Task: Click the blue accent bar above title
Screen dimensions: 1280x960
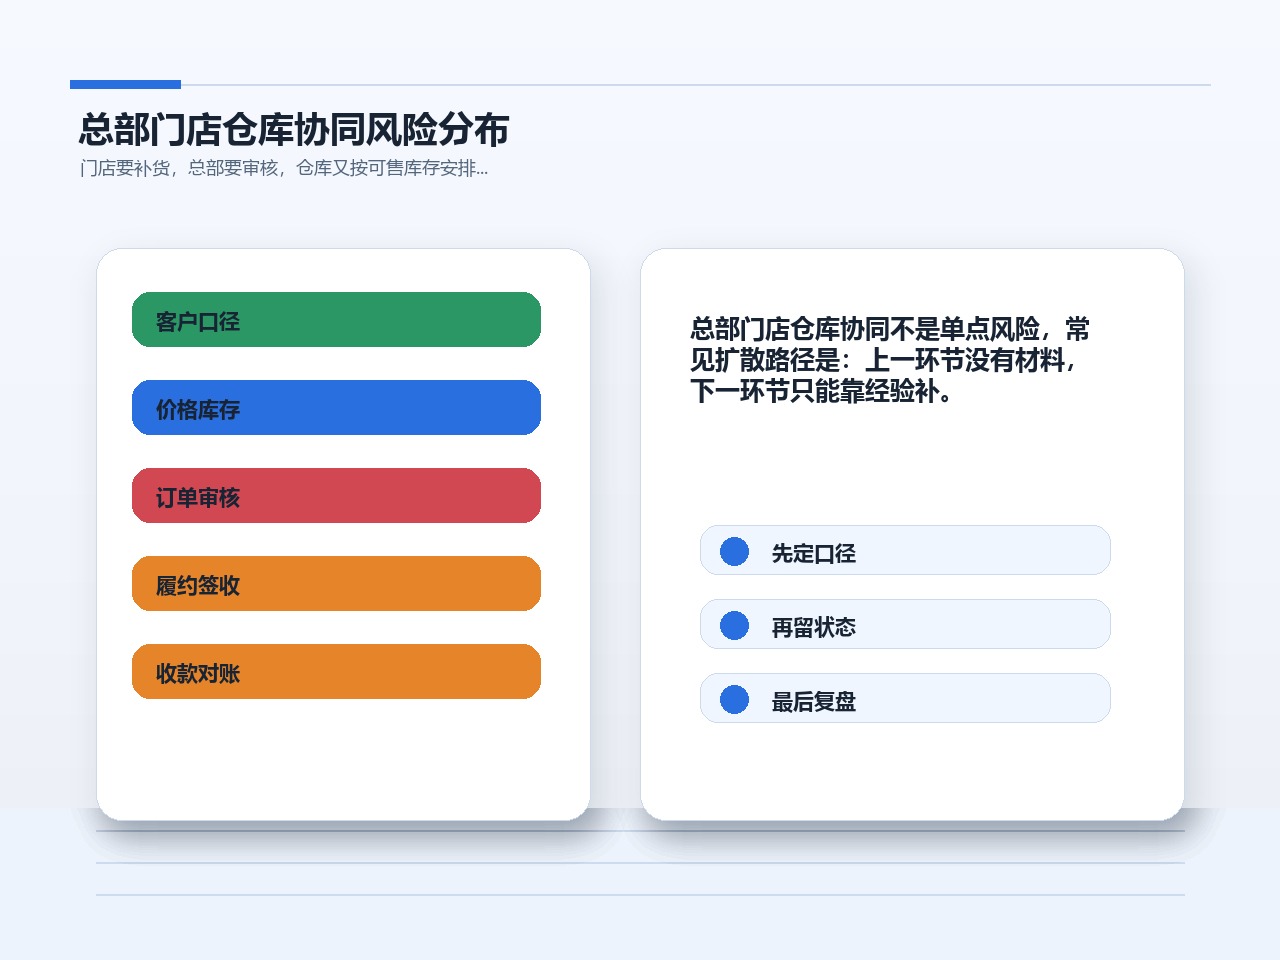Action: 125,84
